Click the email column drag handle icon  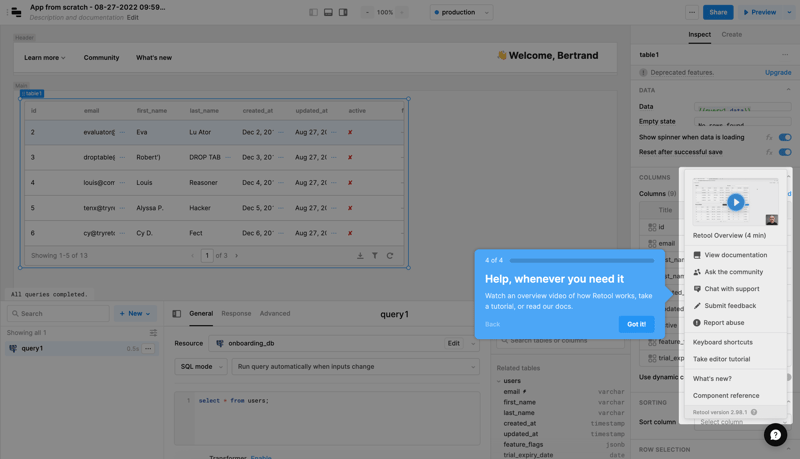pos(652,243)
